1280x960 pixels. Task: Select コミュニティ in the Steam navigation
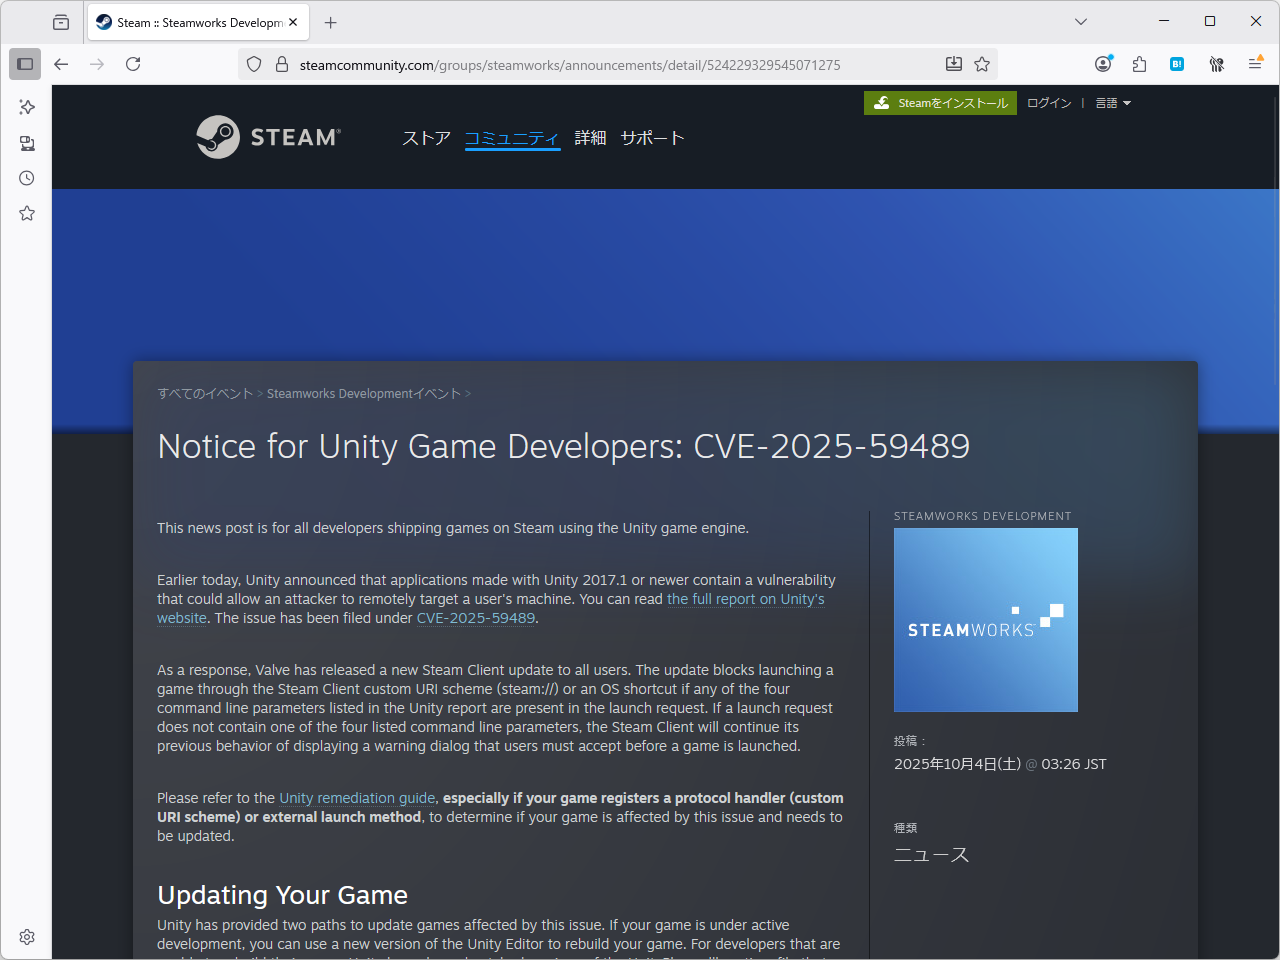tap(512, 138)
